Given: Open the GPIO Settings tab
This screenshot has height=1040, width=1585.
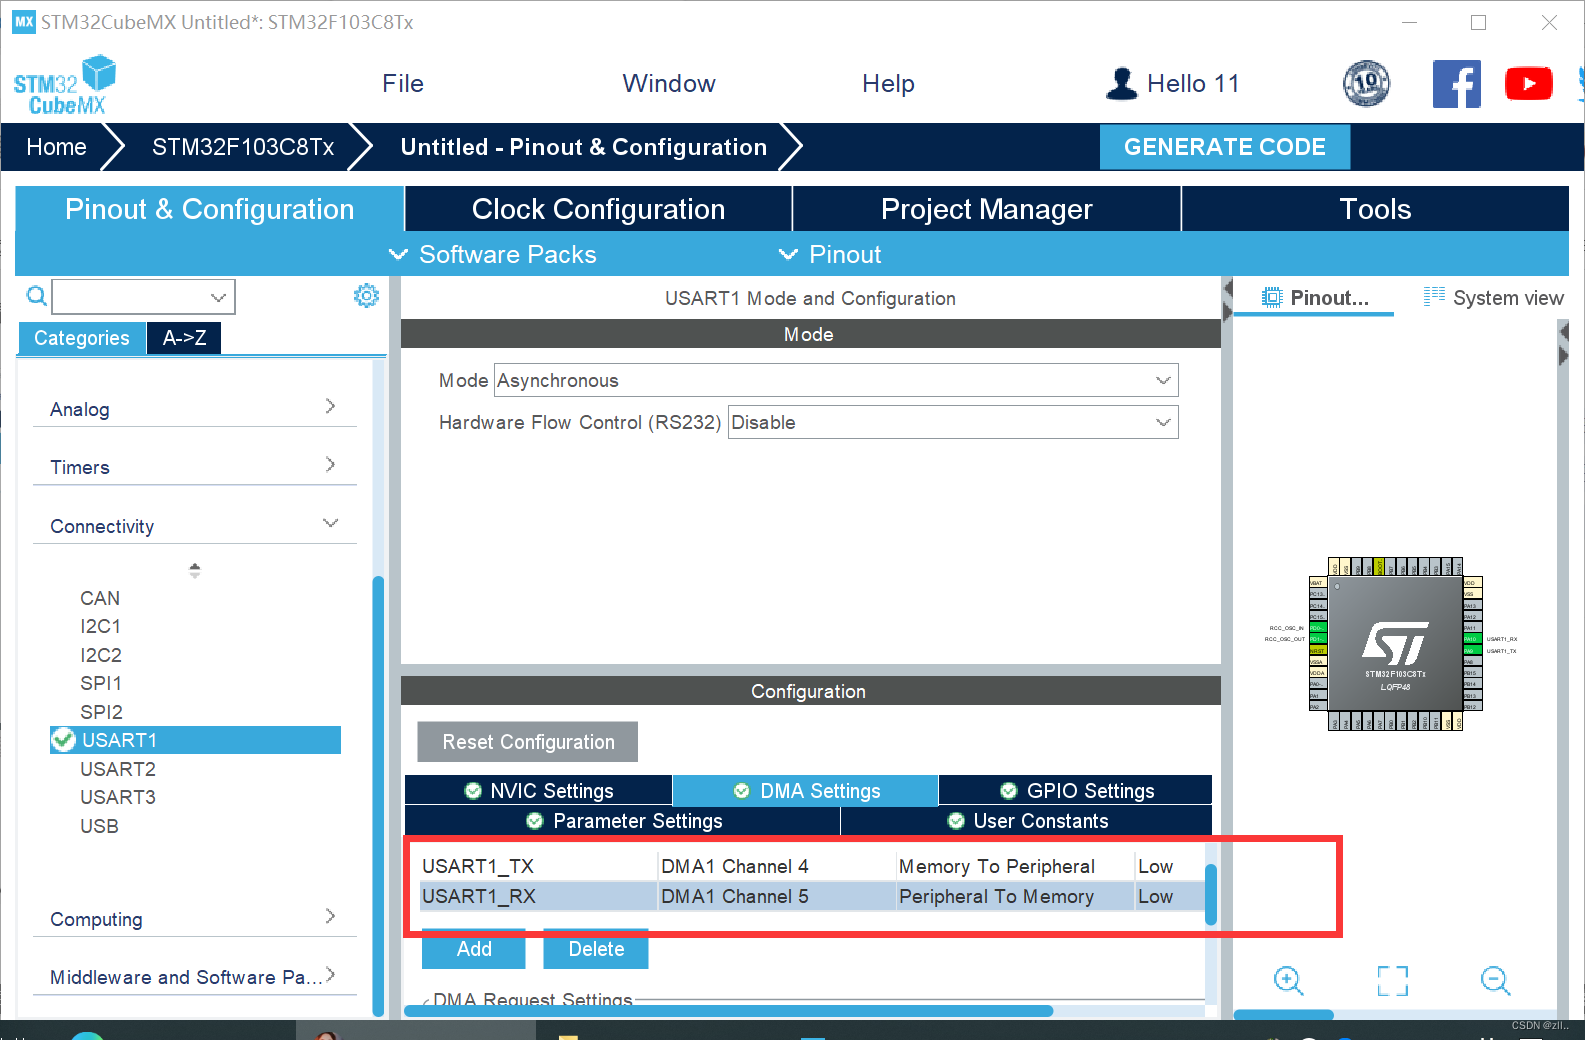Looking at the screenshot, I should [1076, 790].
